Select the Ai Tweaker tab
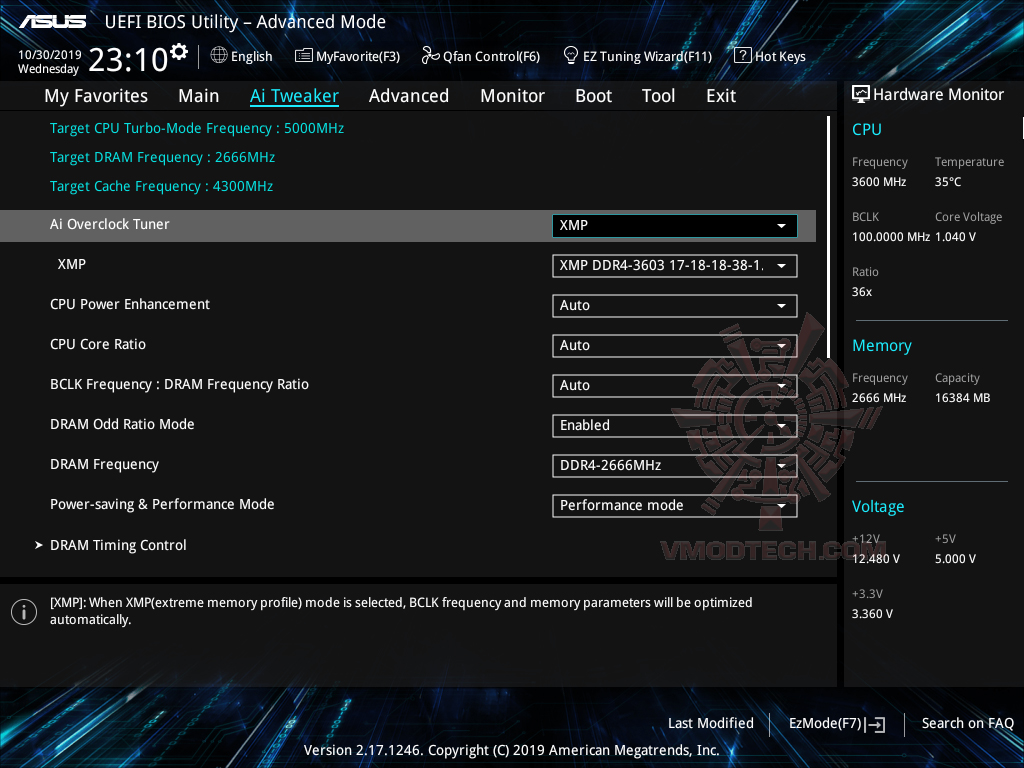The height and width of the screenshot is (768, 1024). point(294,96)
